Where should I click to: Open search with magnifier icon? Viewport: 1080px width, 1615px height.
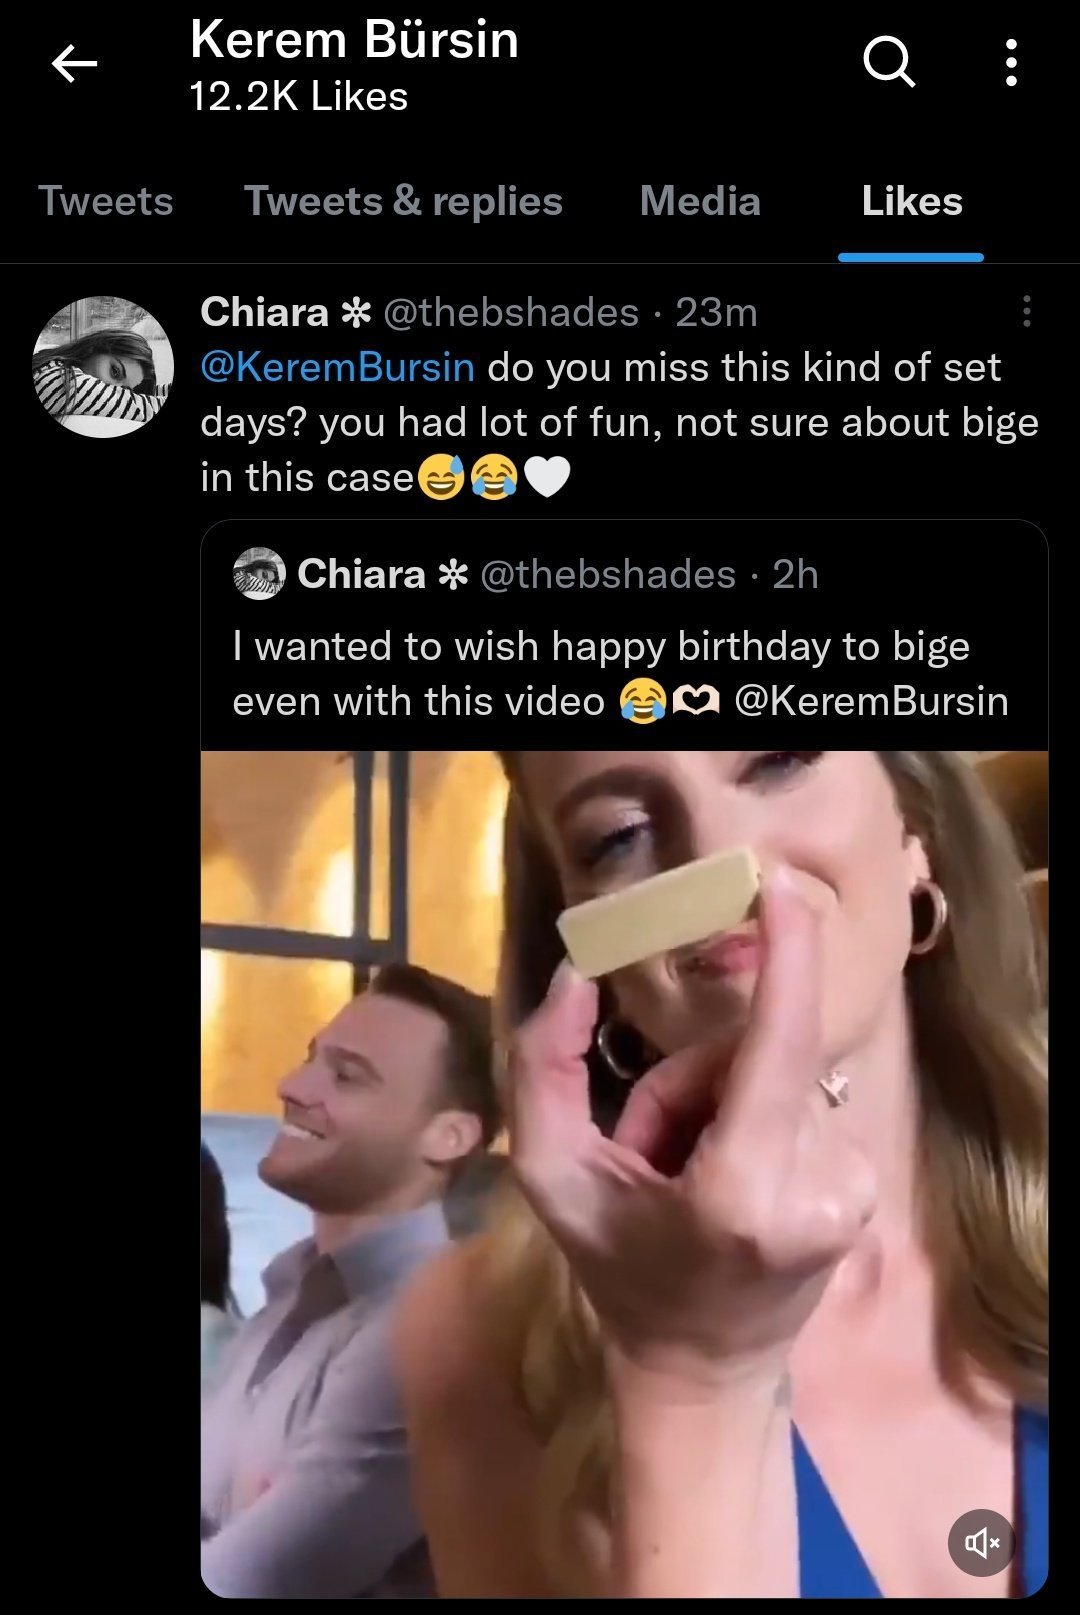tap(888, 63)
